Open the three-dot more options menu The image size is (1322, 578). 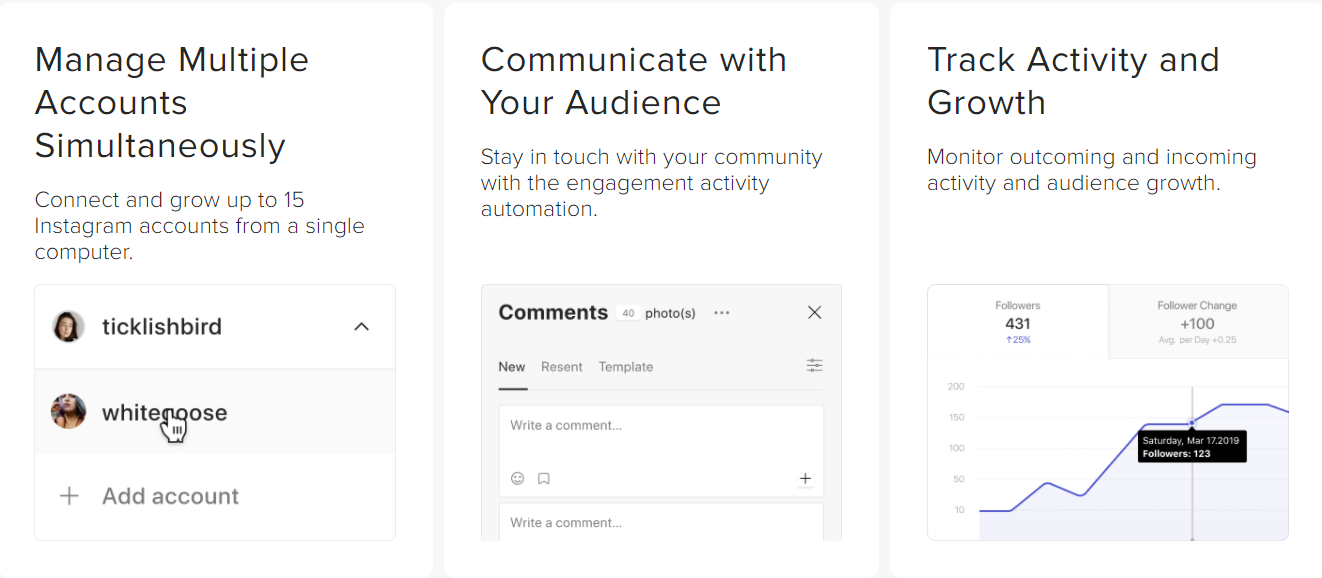pyautogui.click(x=722, y=313)
